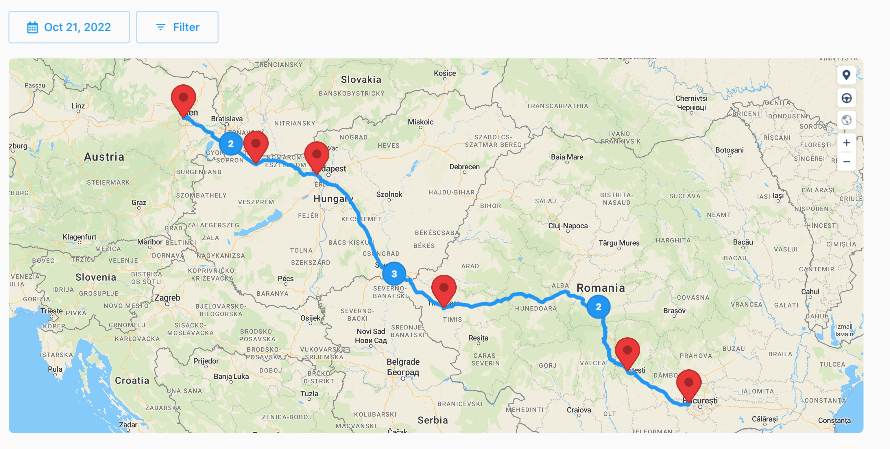This screenshot has height=449, width=890.
Task: Click the steering wheel map control
Action: pyautogui.click(x=846, y=98)
